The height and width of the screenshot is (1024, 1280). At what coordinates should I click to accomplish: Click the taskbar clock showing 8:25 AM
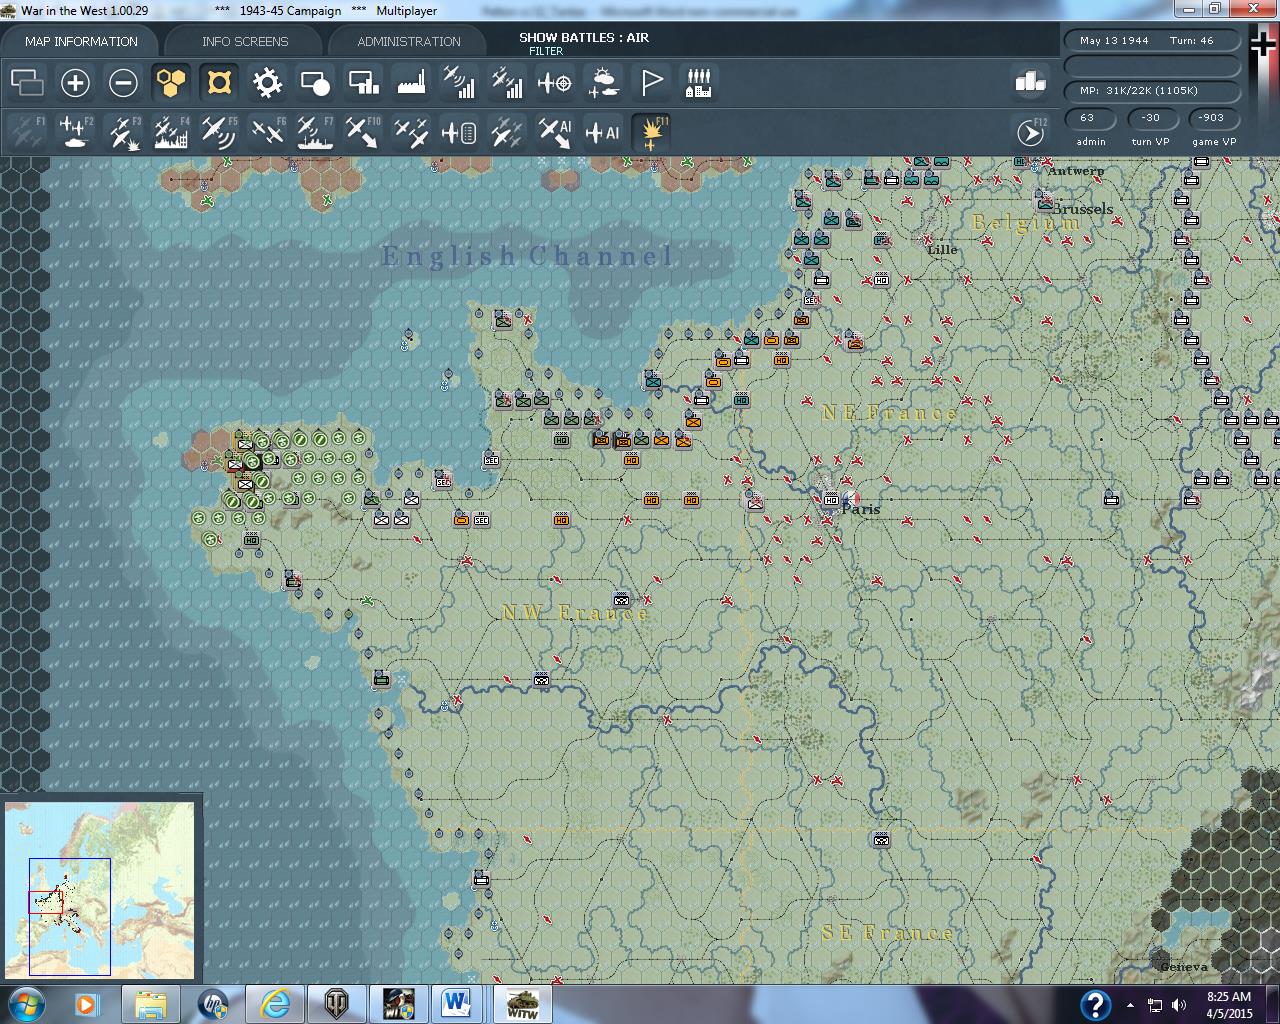(x=1229, y=1005)
